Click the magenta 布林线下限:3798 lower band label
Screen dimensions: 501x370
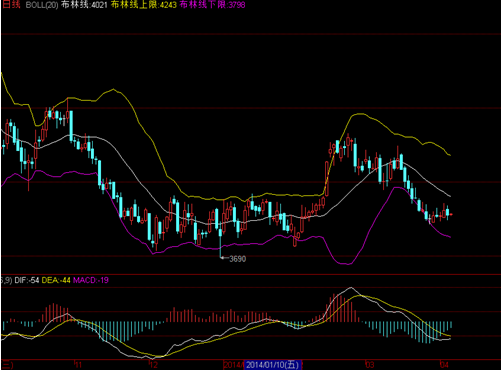(213, 5)
